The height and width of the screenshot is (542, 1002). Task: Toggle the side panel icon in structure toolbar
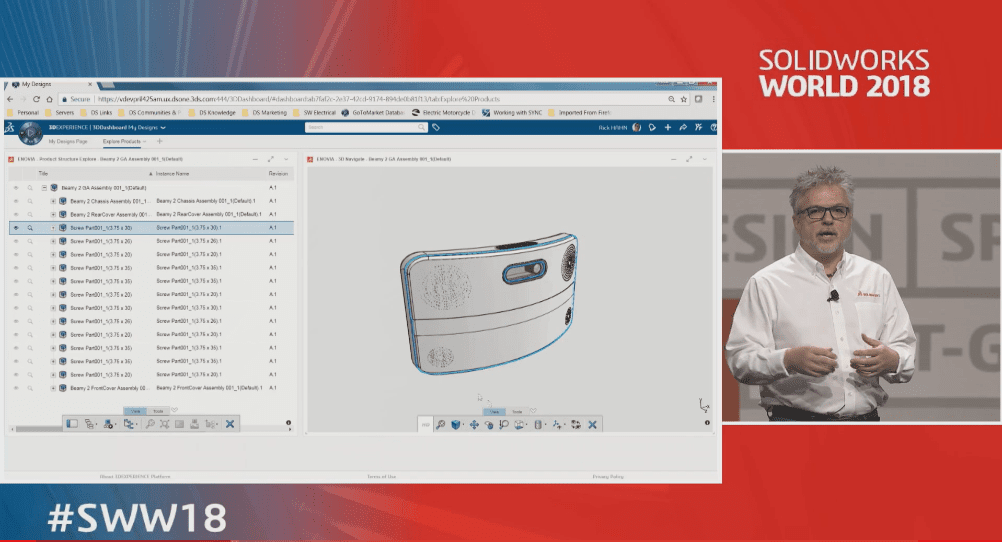pyautogui.click(x=72, y=424)
